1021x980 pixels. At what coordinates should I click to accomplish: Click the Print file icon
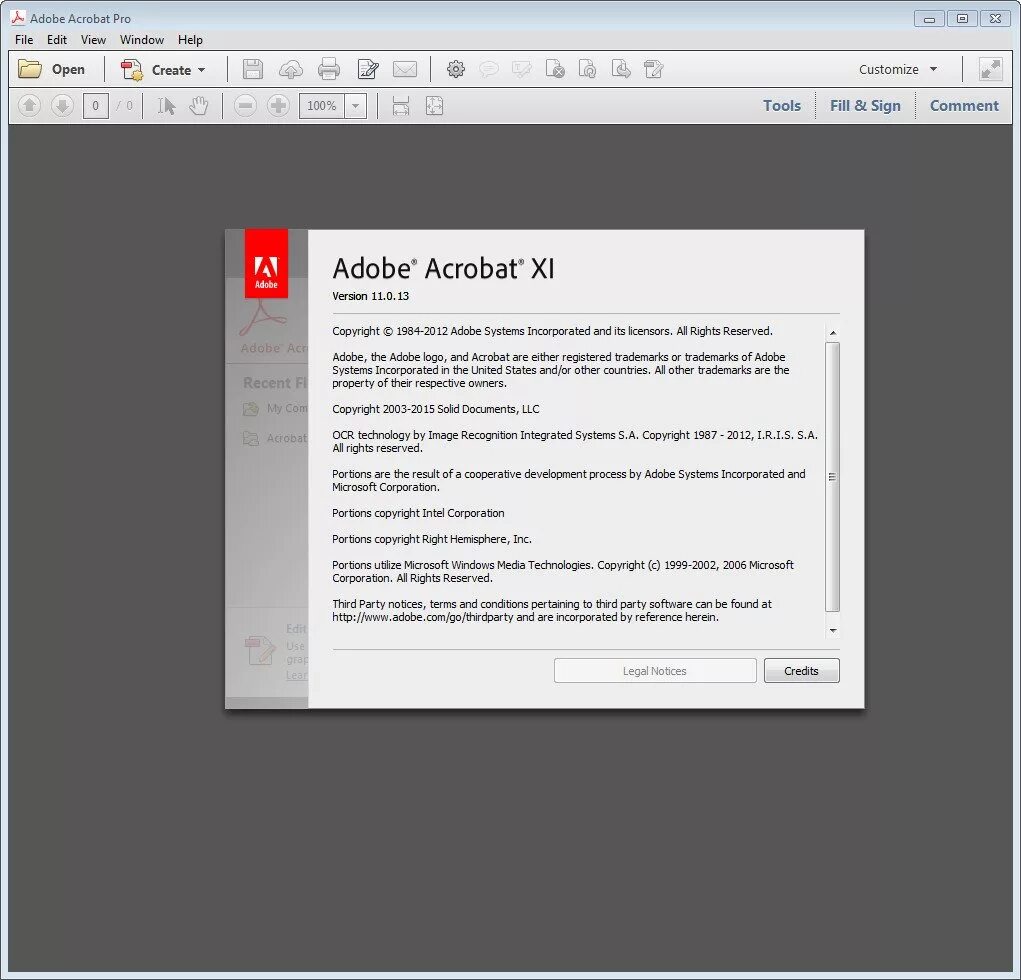pos(329,69)
